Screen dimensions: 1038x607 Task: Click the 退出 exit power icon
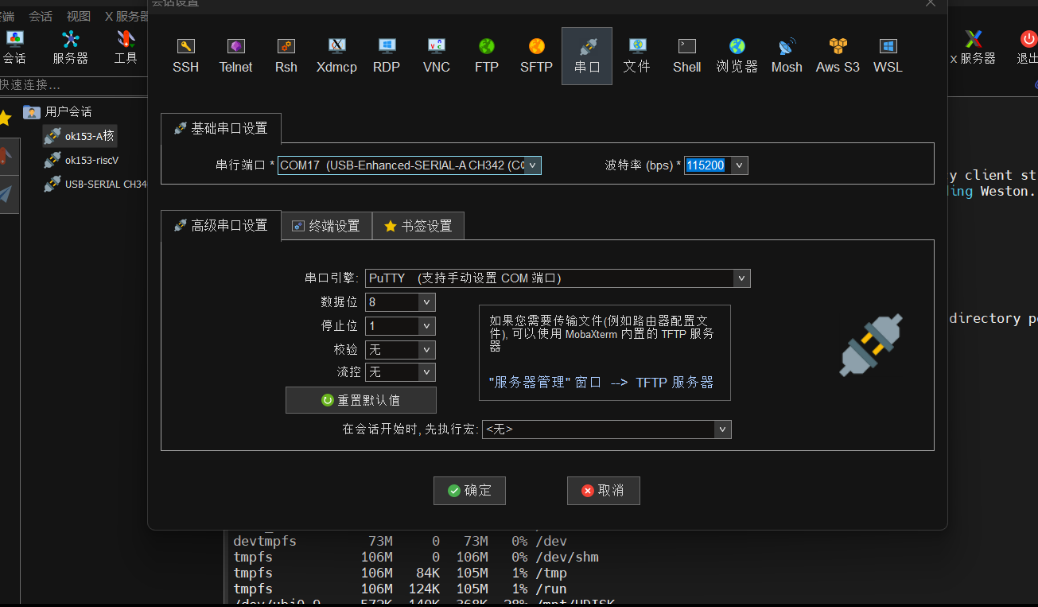pos(1027,48)
